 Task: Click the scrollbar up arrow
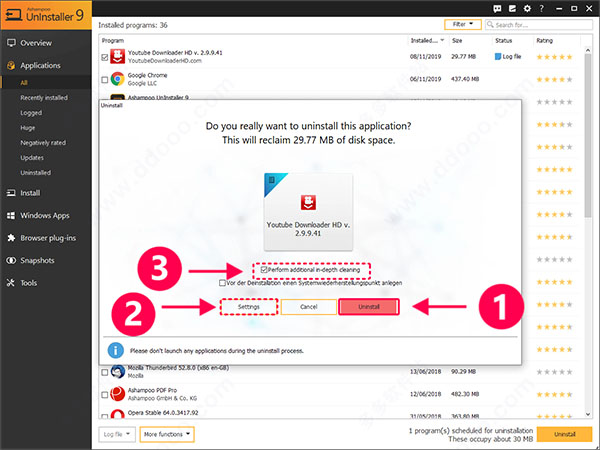[588, 50]
